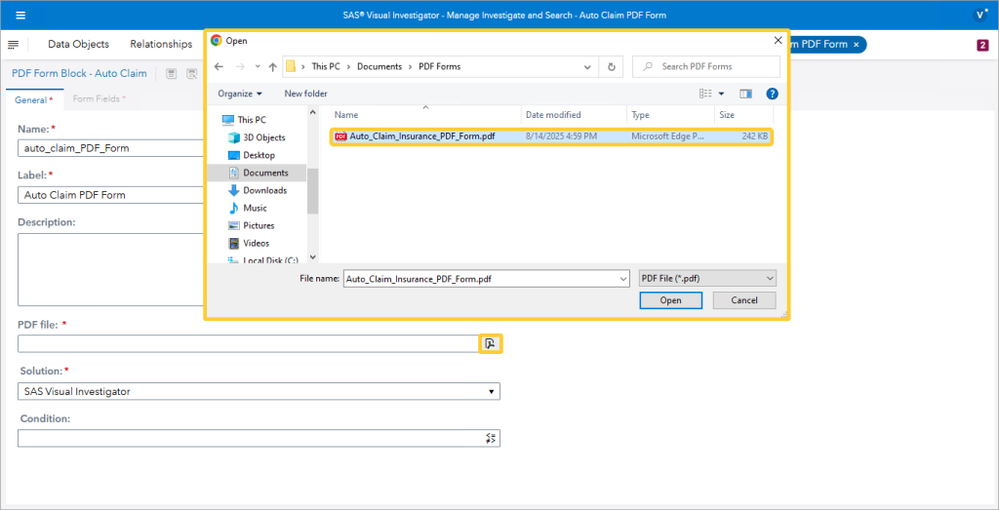Screen dimensions: 999x510
Task: Click the Label field Auto Claim PDF Form
Action: (111, 195)
